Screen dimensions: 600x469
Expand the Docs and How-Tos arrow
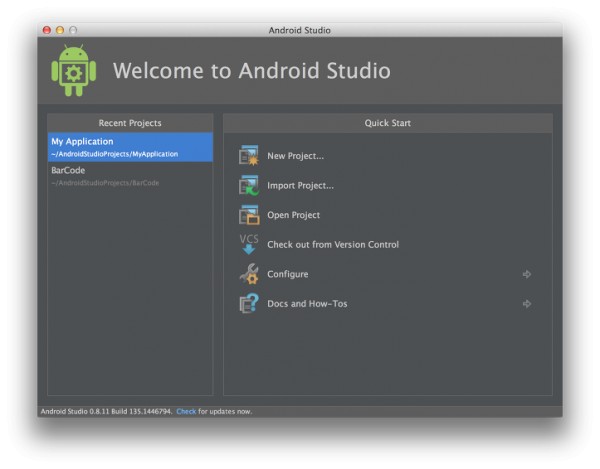point(527,304)
